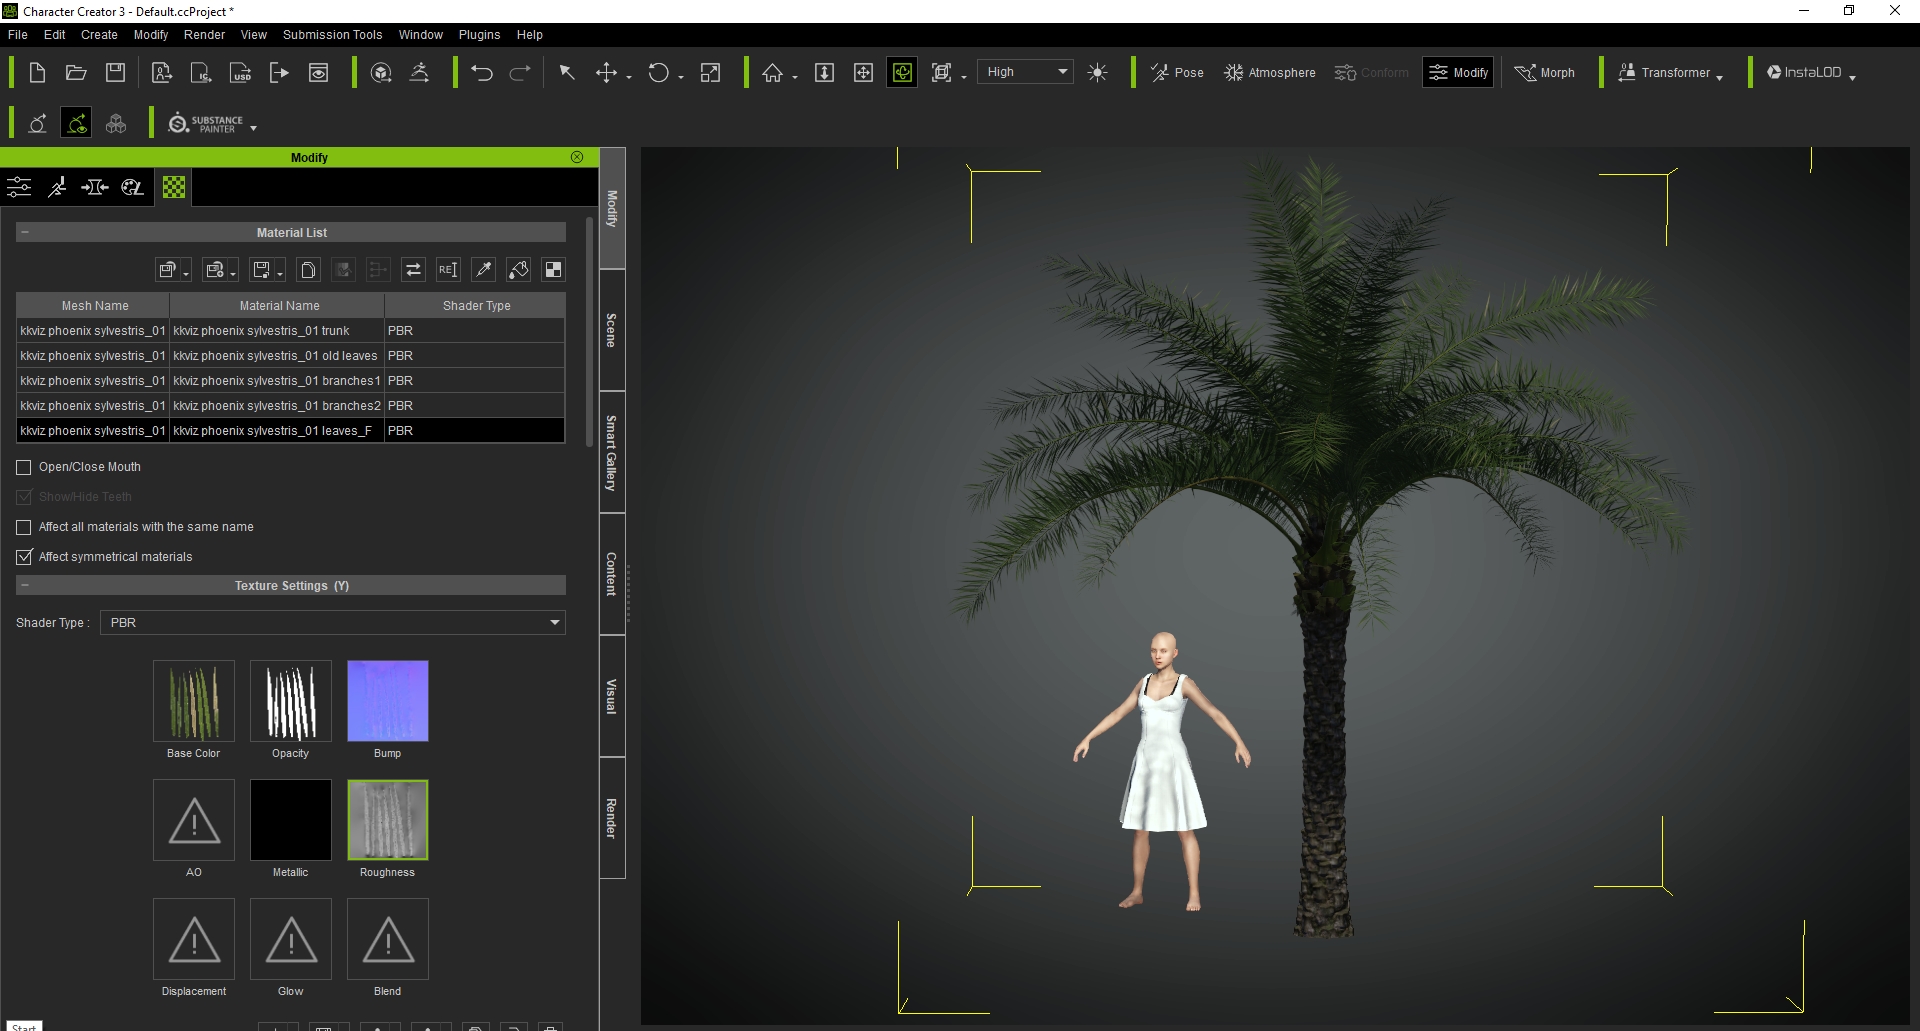The width and height of the screenshot is (1920, 1031).
Task: Switch to the Smart Gallery side tab
Action: coord(612,452)
